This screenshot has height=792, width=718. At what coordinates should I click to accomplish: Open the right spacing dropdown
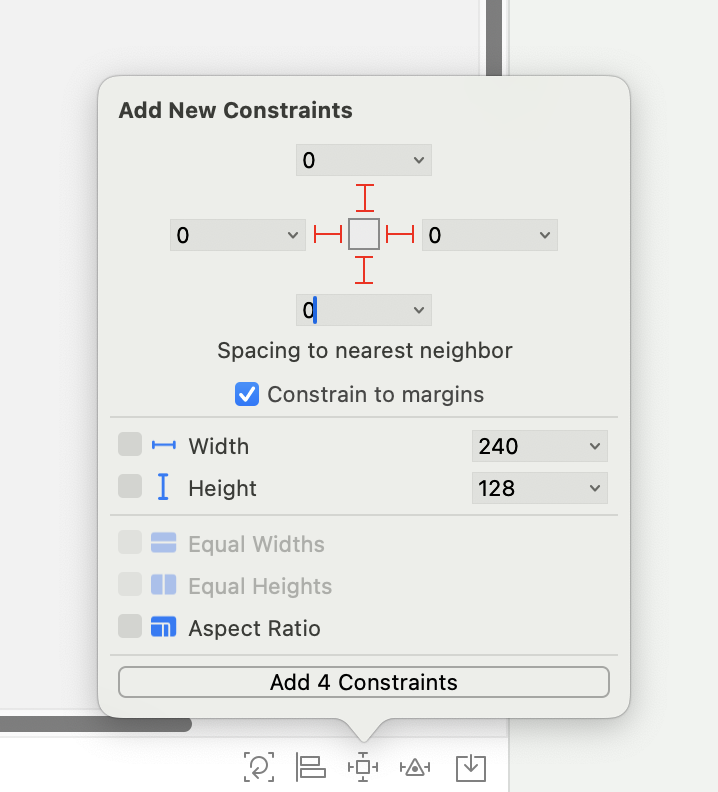tap(544, 236)
